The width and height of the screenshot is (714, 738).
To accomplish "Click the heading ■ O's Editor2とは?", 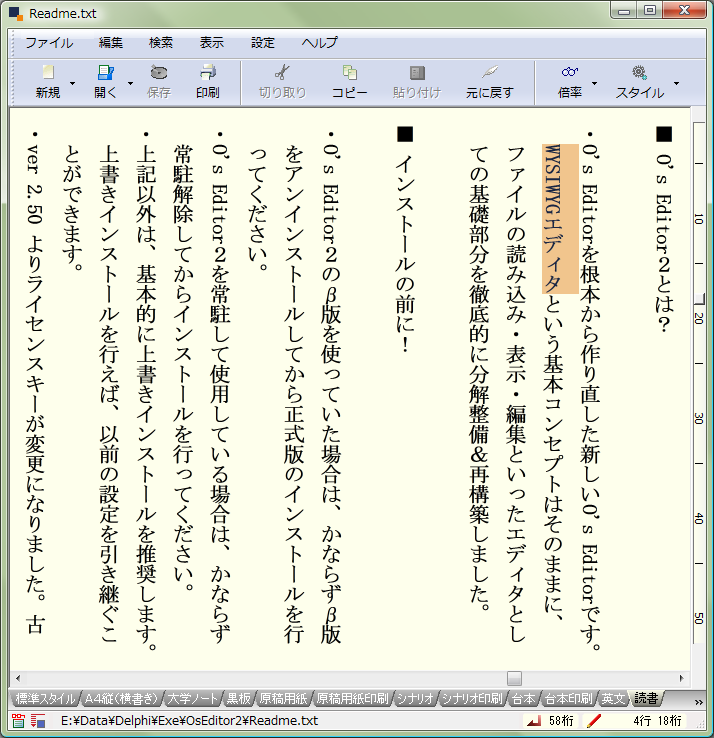I will pos(664,230).
